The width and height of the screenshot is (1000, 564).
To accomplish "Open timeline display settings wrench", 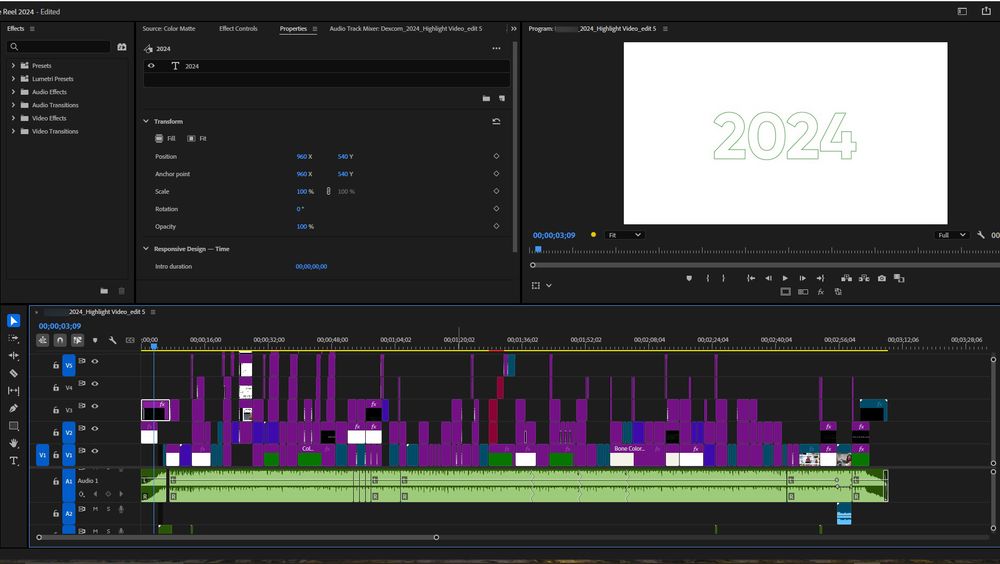I will click(x=113, y=340).
